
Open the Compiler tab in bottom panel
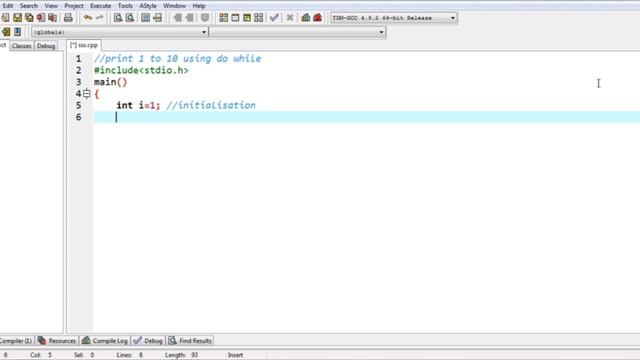tap(16, 340)
